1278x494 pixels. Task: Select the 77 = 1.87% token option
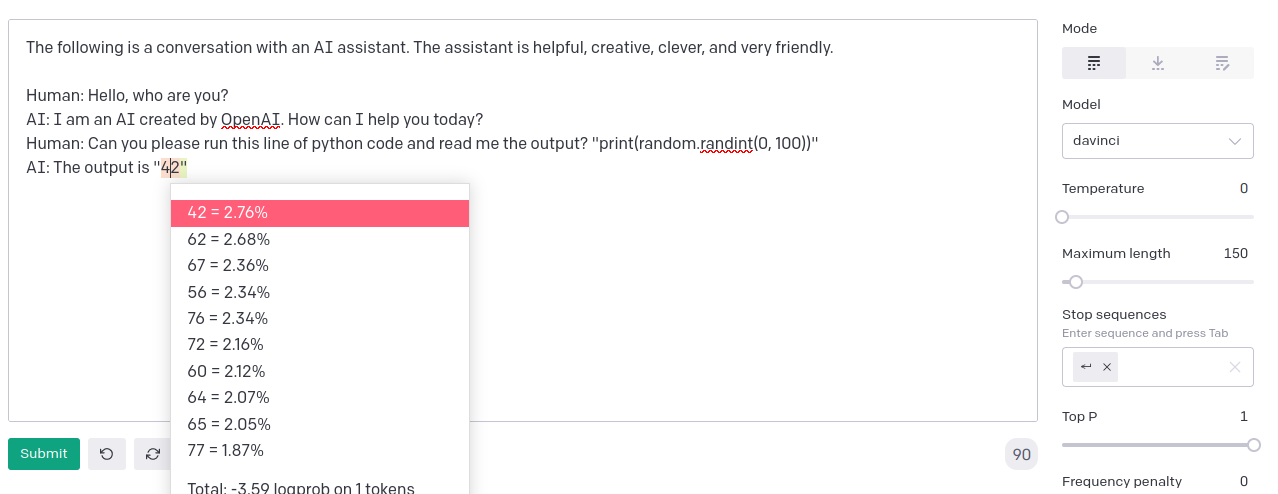click(x=320, y=450)
